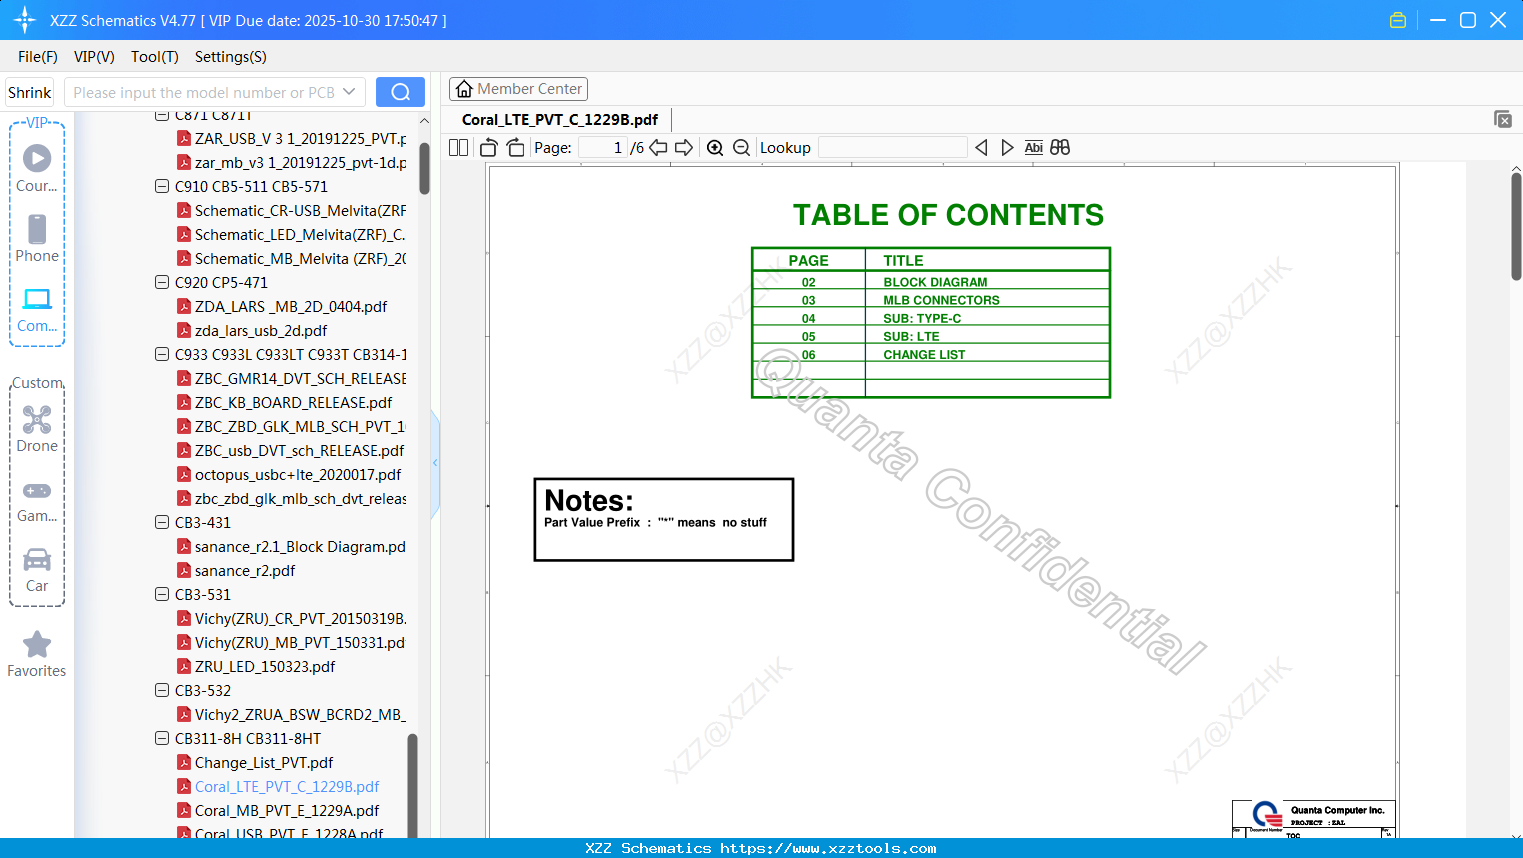Click the binoculars search icon

tap(1060, 148)
